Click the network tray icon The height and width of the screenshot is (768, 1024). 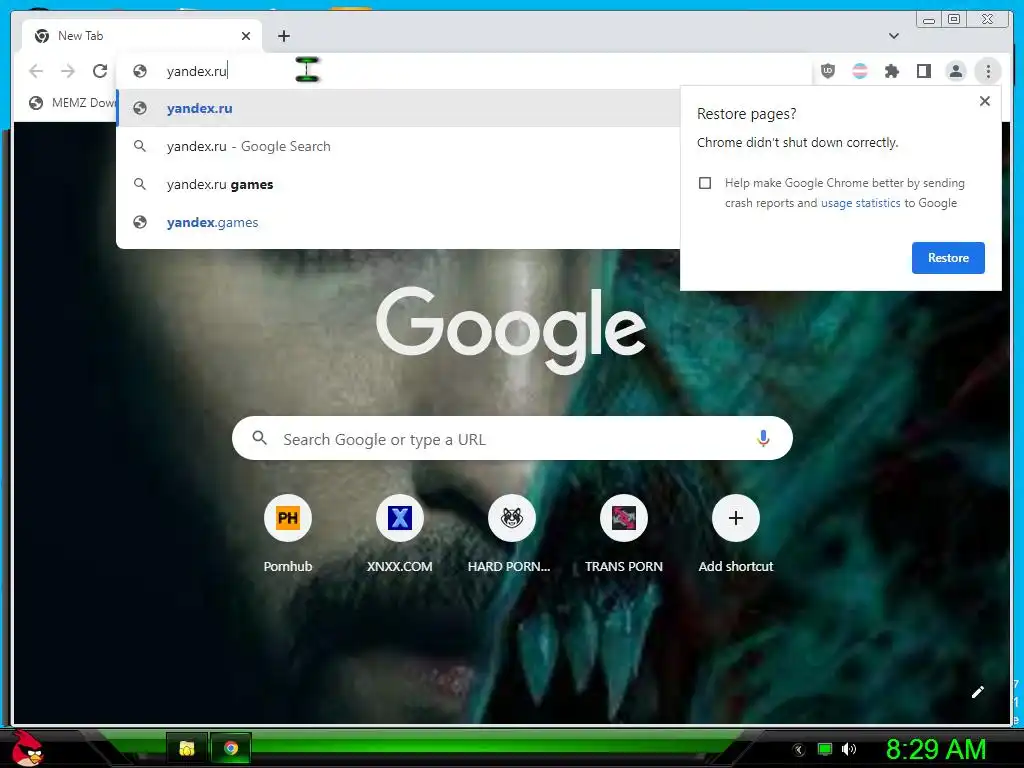pos(825,749)
